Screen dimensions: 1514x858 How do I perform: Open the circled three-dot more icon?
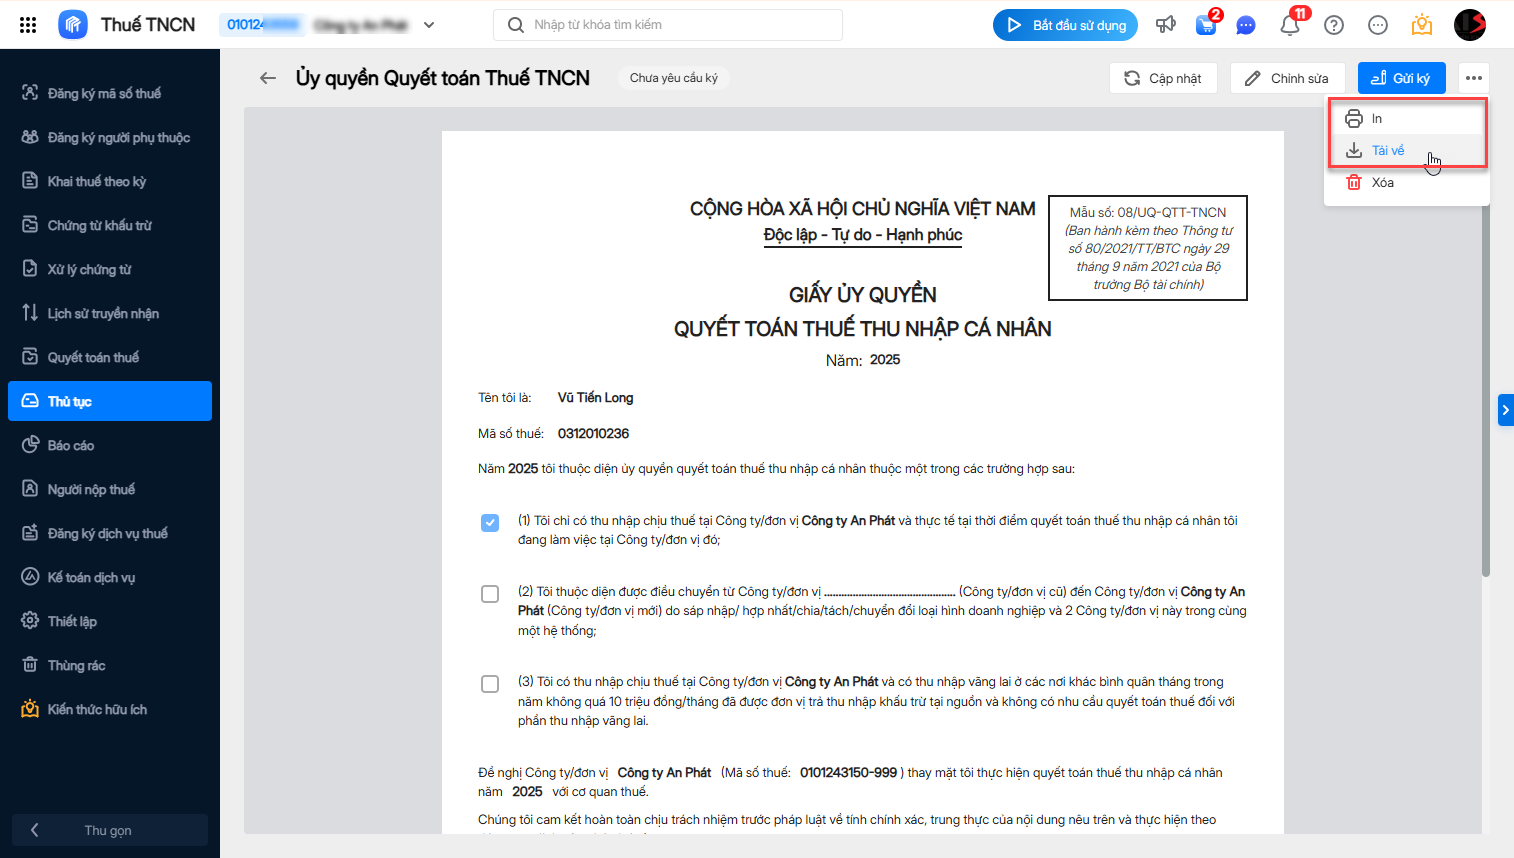(1378, 25)
